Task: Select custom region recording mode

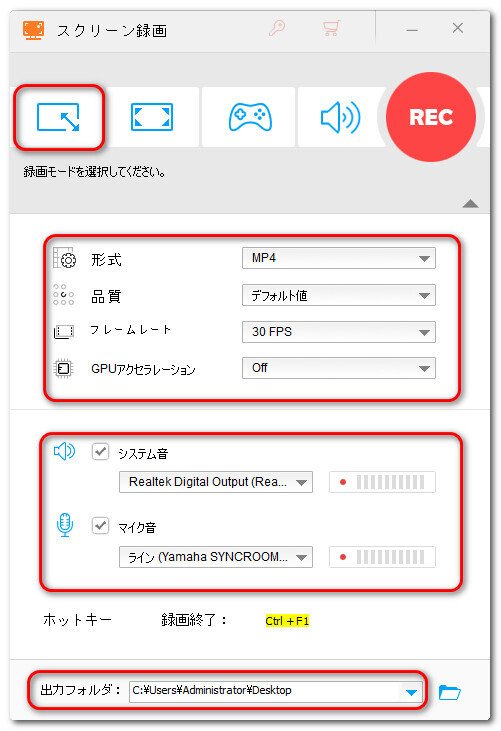Action: [58, 117]
